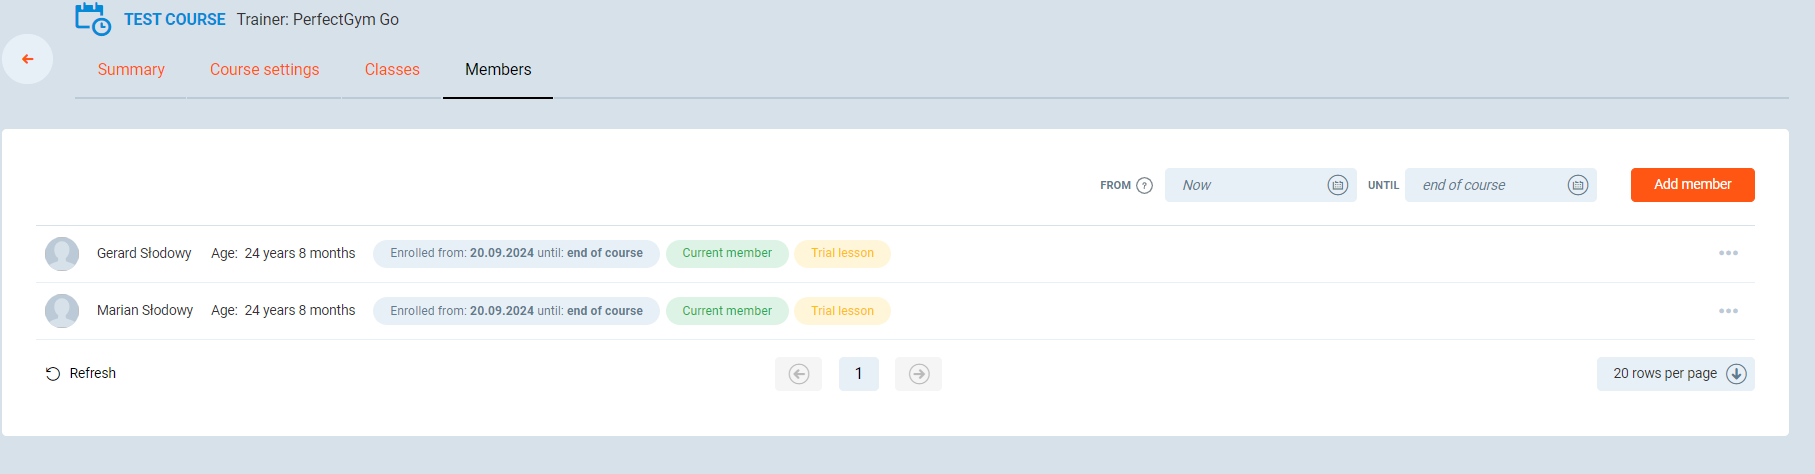The image size is (1815, 474).
Task: Open the three-dot menu for Marian Słodowy
Action: [x=1728, y=311]
